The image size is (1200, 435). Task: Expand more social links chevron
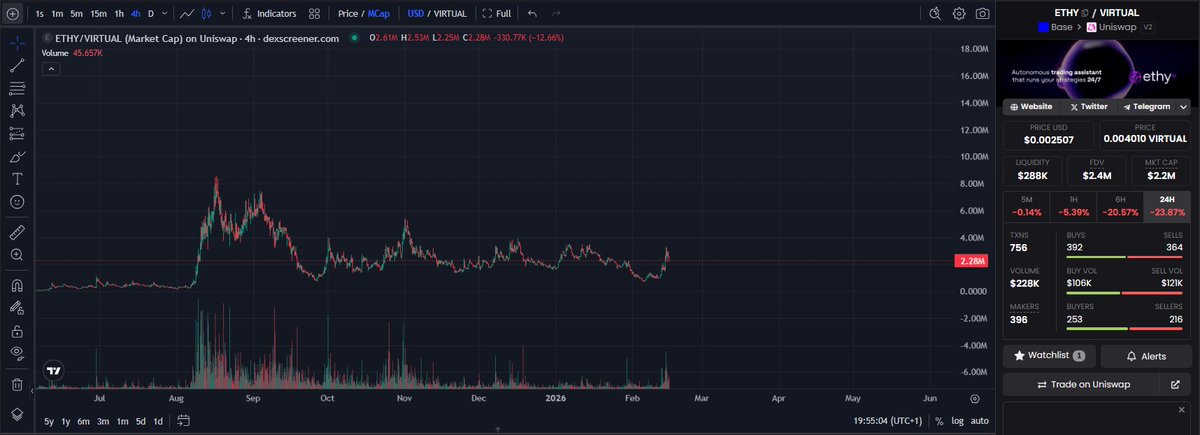1184,106
